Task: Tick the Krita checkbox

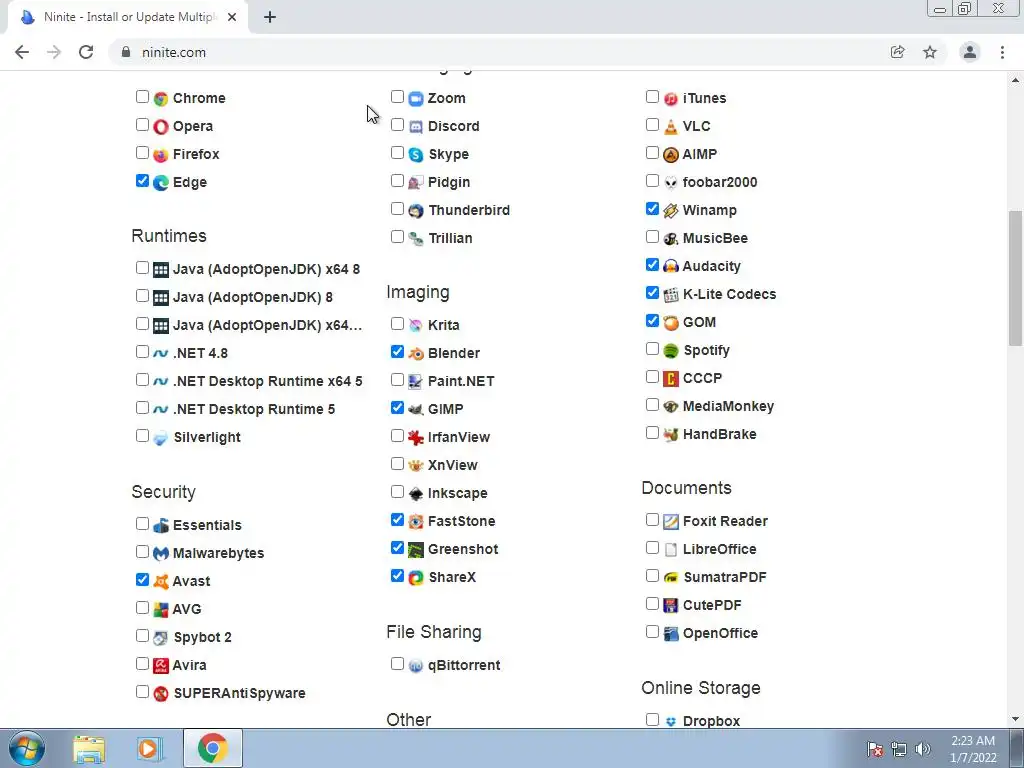Action: tap(397, 324)
